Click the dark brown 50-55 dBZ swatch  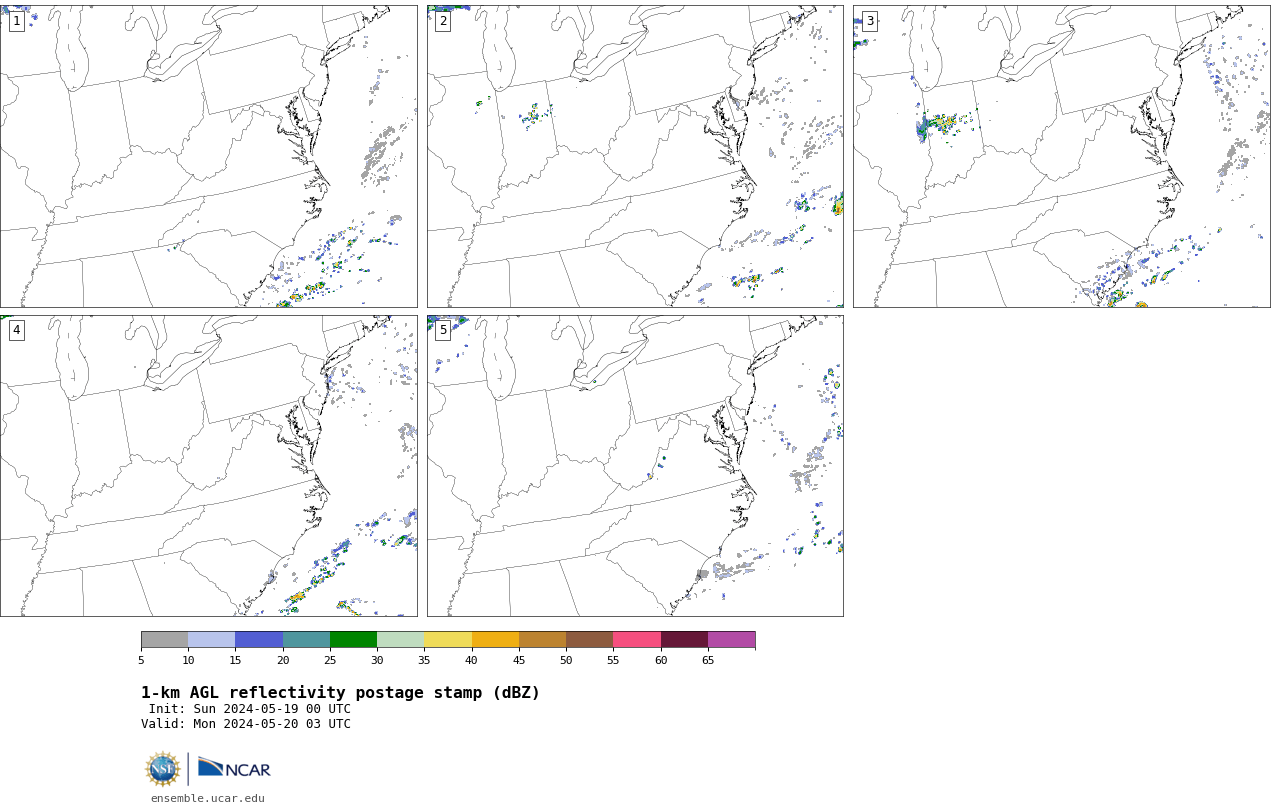(x=589, y=640)
